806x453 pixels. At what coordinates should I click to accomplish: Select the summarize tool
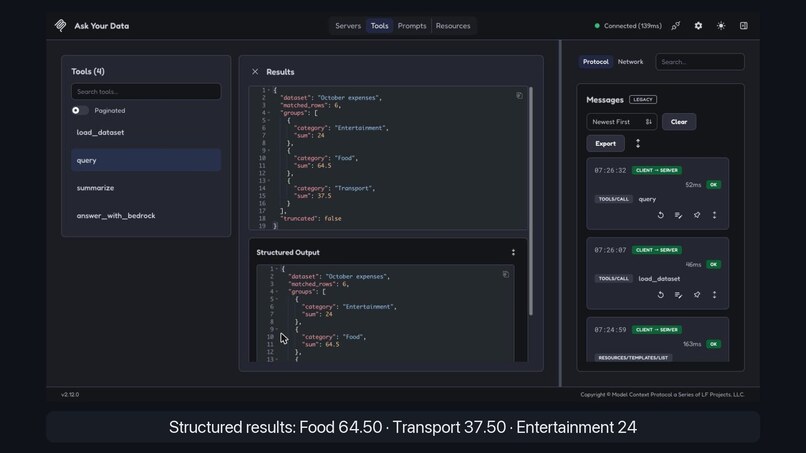pyautogui.click(x=146, y=188)
